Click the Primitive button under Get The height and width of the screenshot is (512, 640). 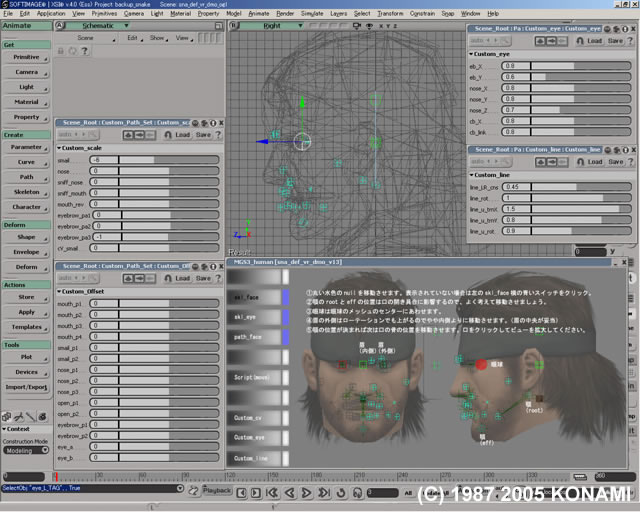(x=26, y=57)
